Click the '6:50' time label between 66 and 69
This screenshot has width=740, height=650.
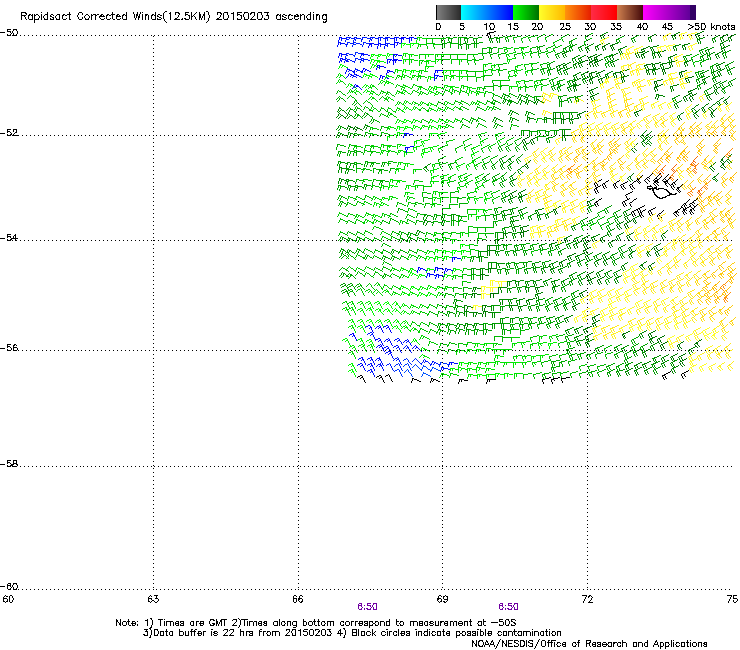(367, 607)
